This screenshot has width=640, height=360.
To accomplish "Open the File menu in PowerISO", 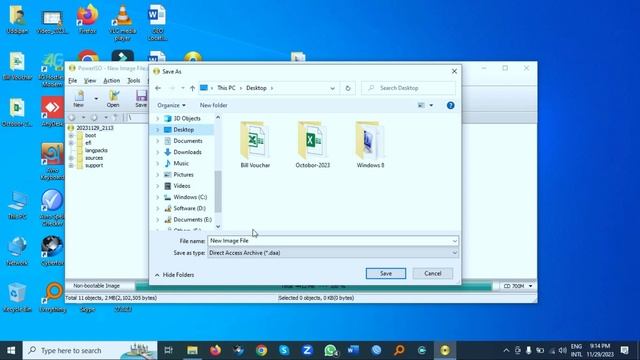I will 73,81.
